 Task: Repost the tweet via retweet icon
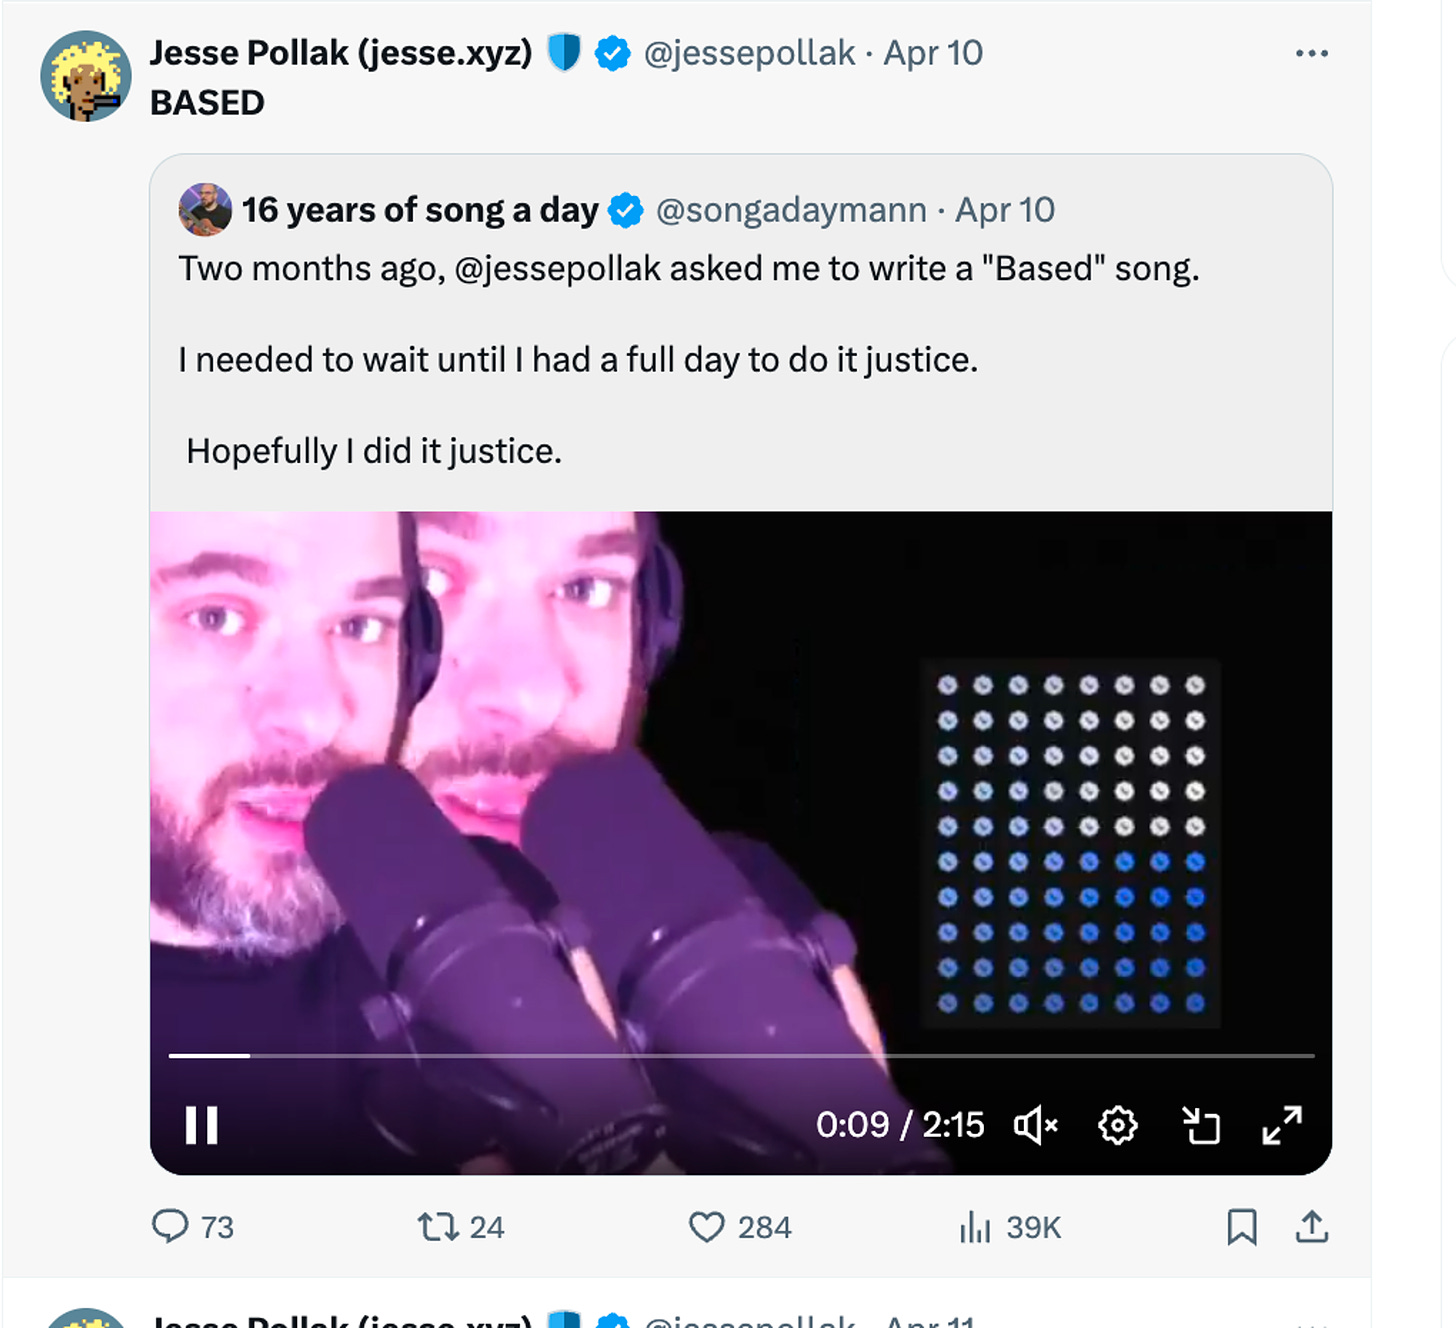pos(437,1226)
